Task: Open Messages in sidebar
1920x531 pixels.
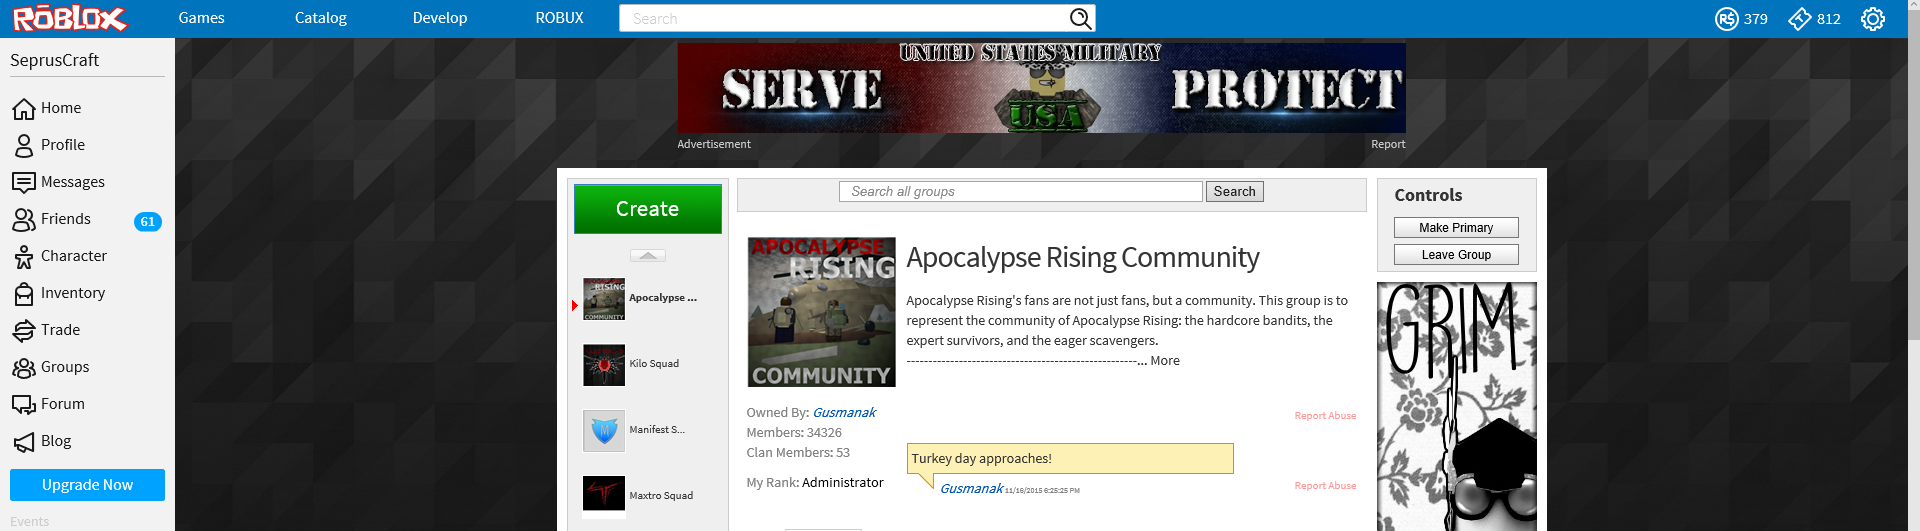Action: pos(72,182)
